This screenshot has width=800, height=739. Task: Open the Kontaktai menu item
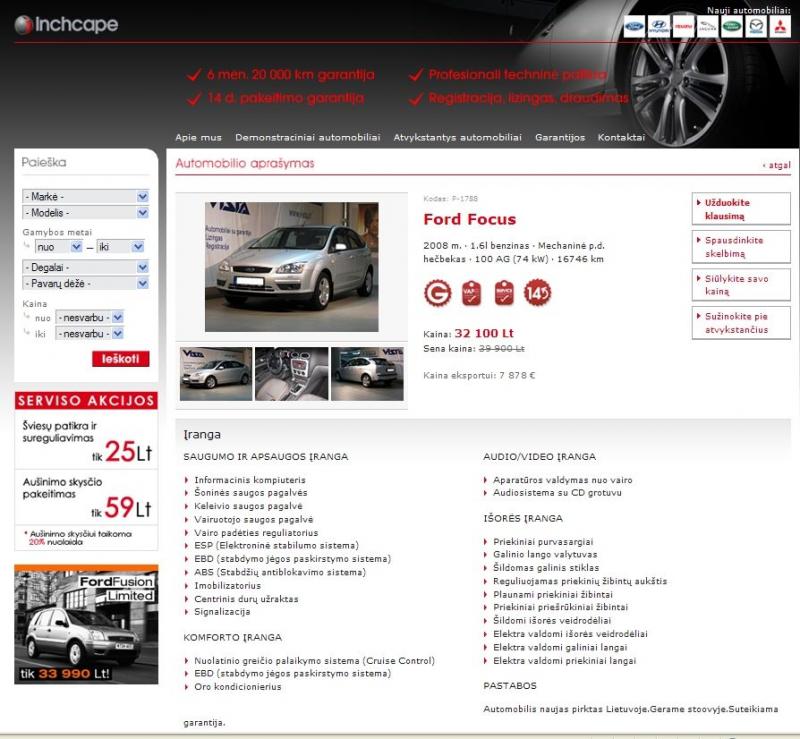pyautogui.click(x=621, y=137)
